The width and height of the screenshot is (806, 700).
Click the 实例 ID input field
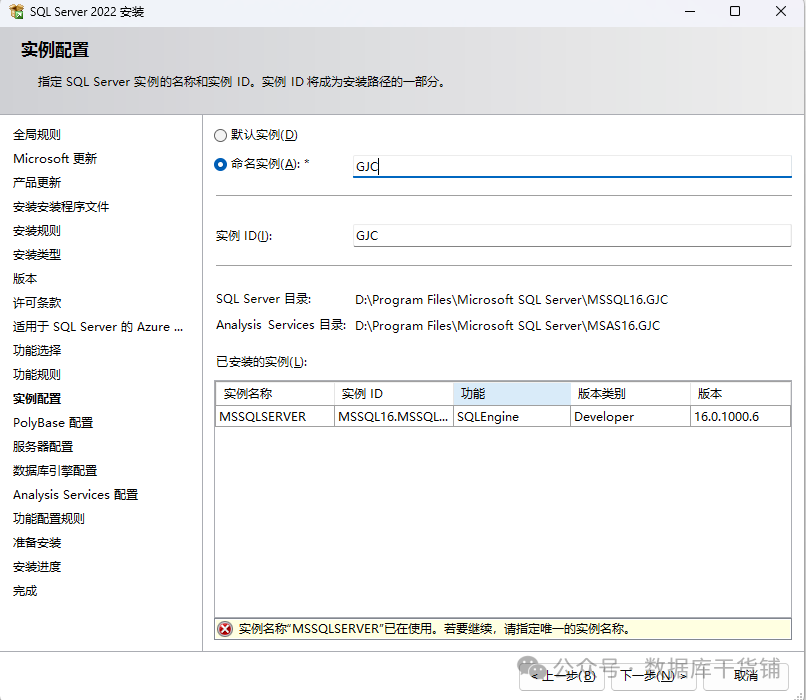pyautogui.click(x=572, y=235)
